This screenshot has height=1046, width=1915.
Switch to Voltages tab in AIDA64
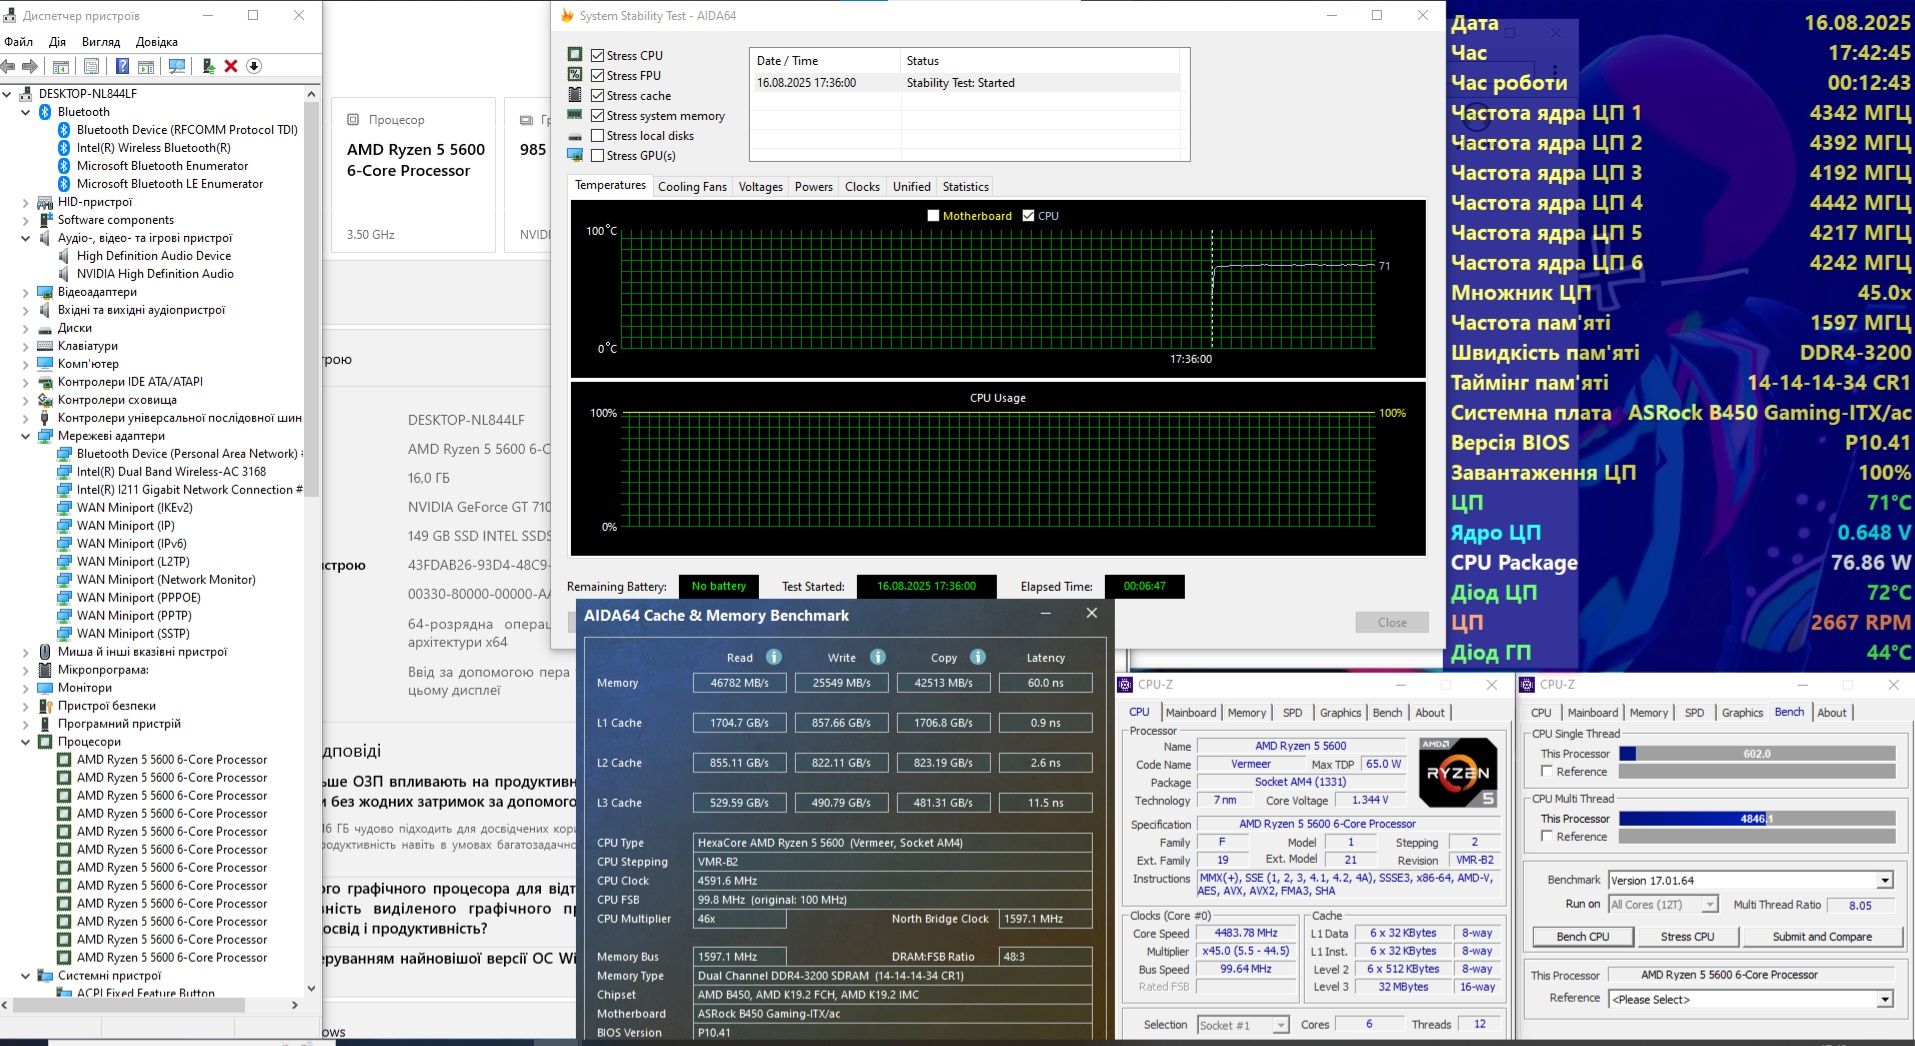coord(760,186)
